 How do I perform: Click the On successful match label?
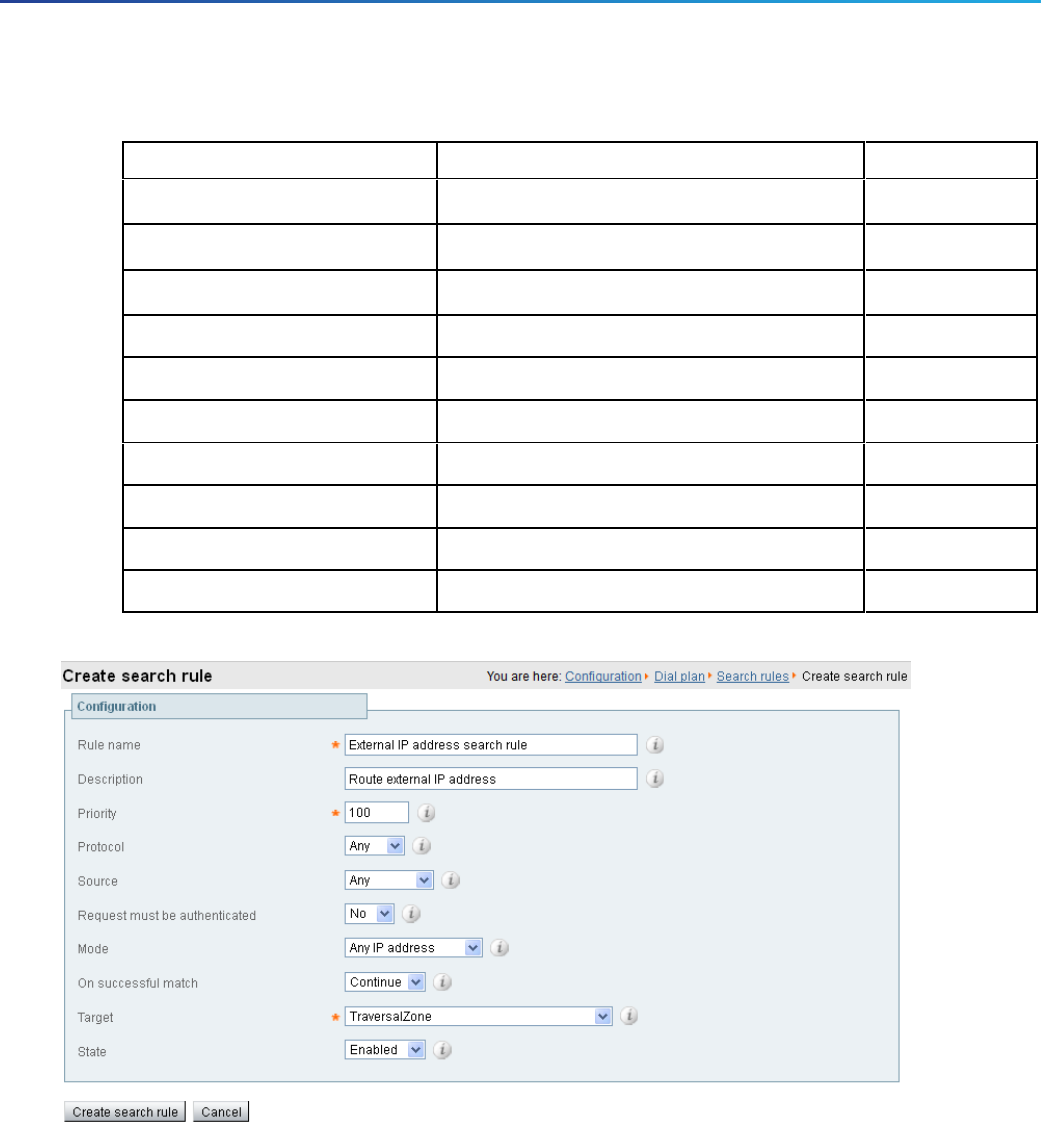[x=137, y=983]
